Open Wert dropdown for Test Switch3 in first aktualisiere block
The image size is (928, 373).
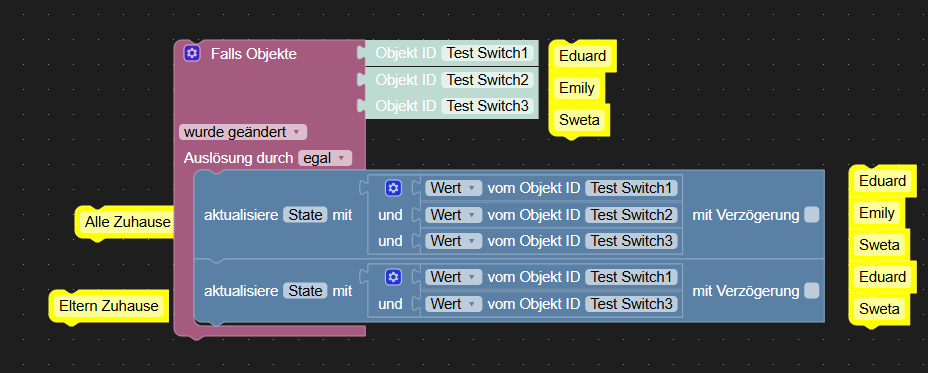point(454,241)
